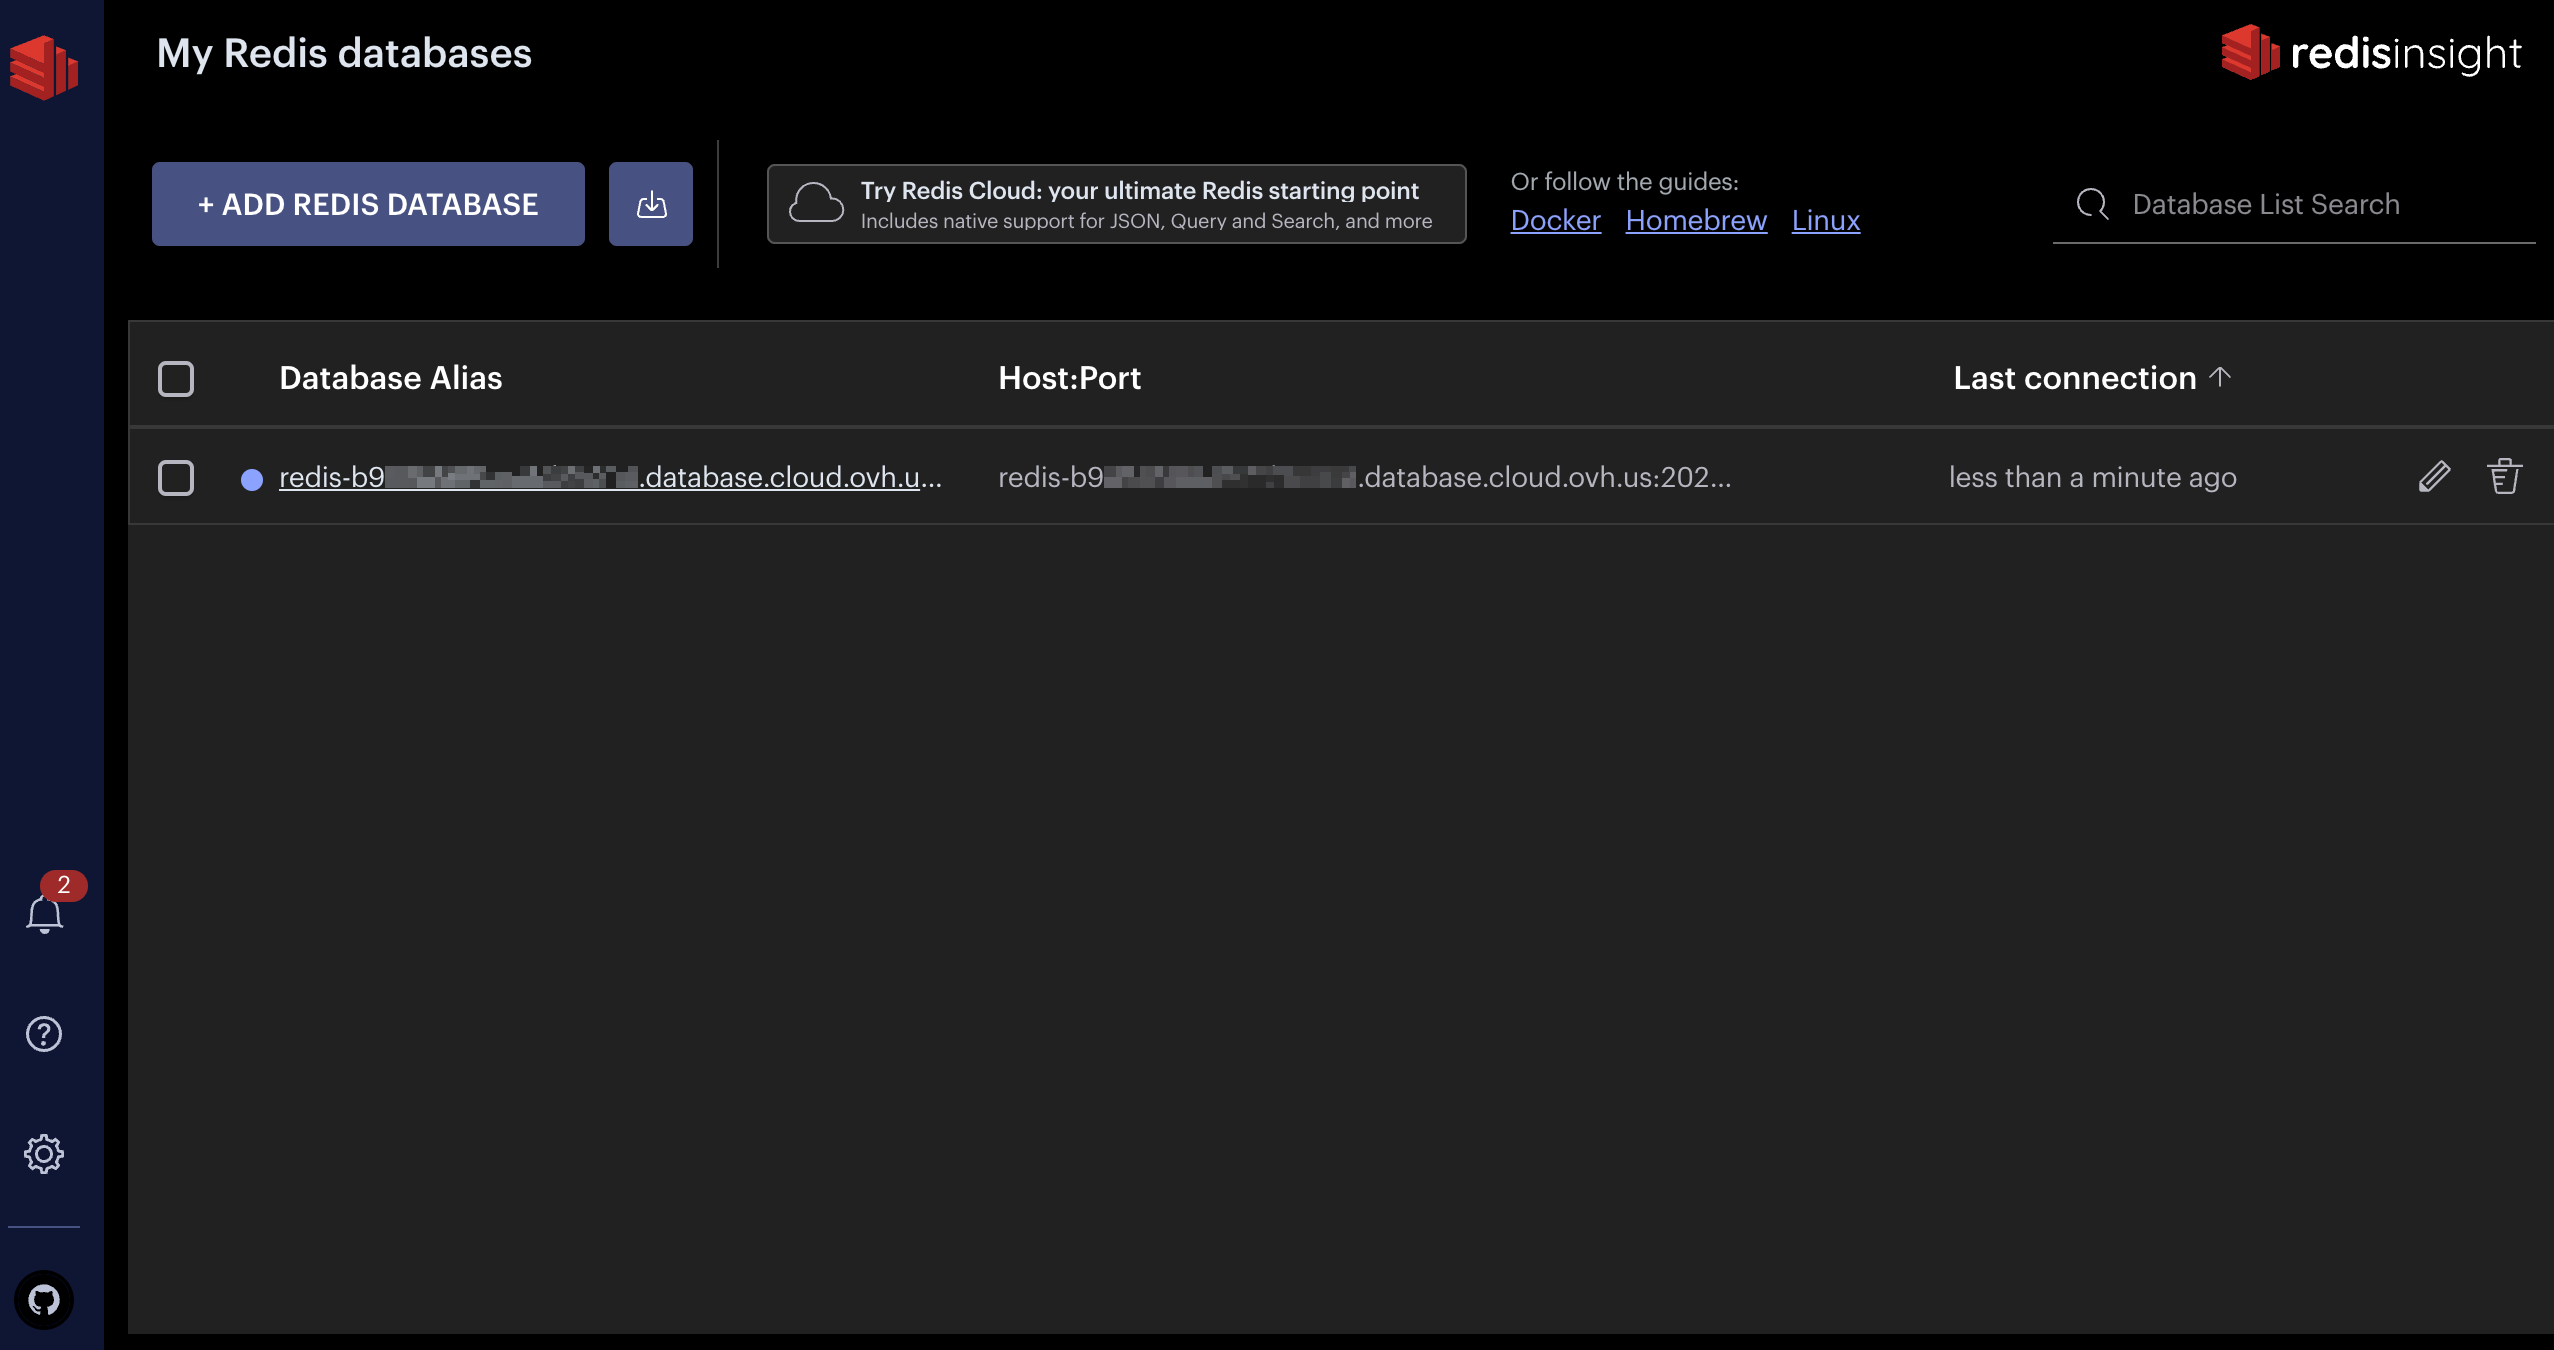Click the Last connection sort arrow
Screen dimensions: 2554x1350
2220,377
